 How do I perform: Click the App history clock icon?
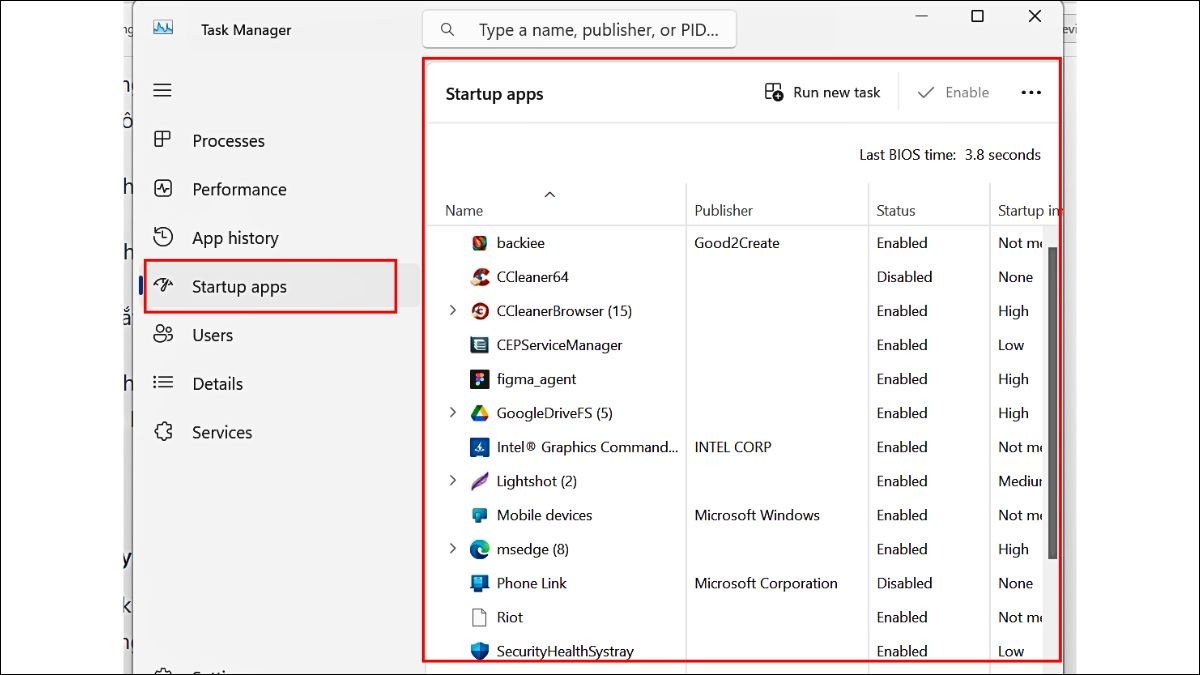pyautogui.click(x=162, y=237)
